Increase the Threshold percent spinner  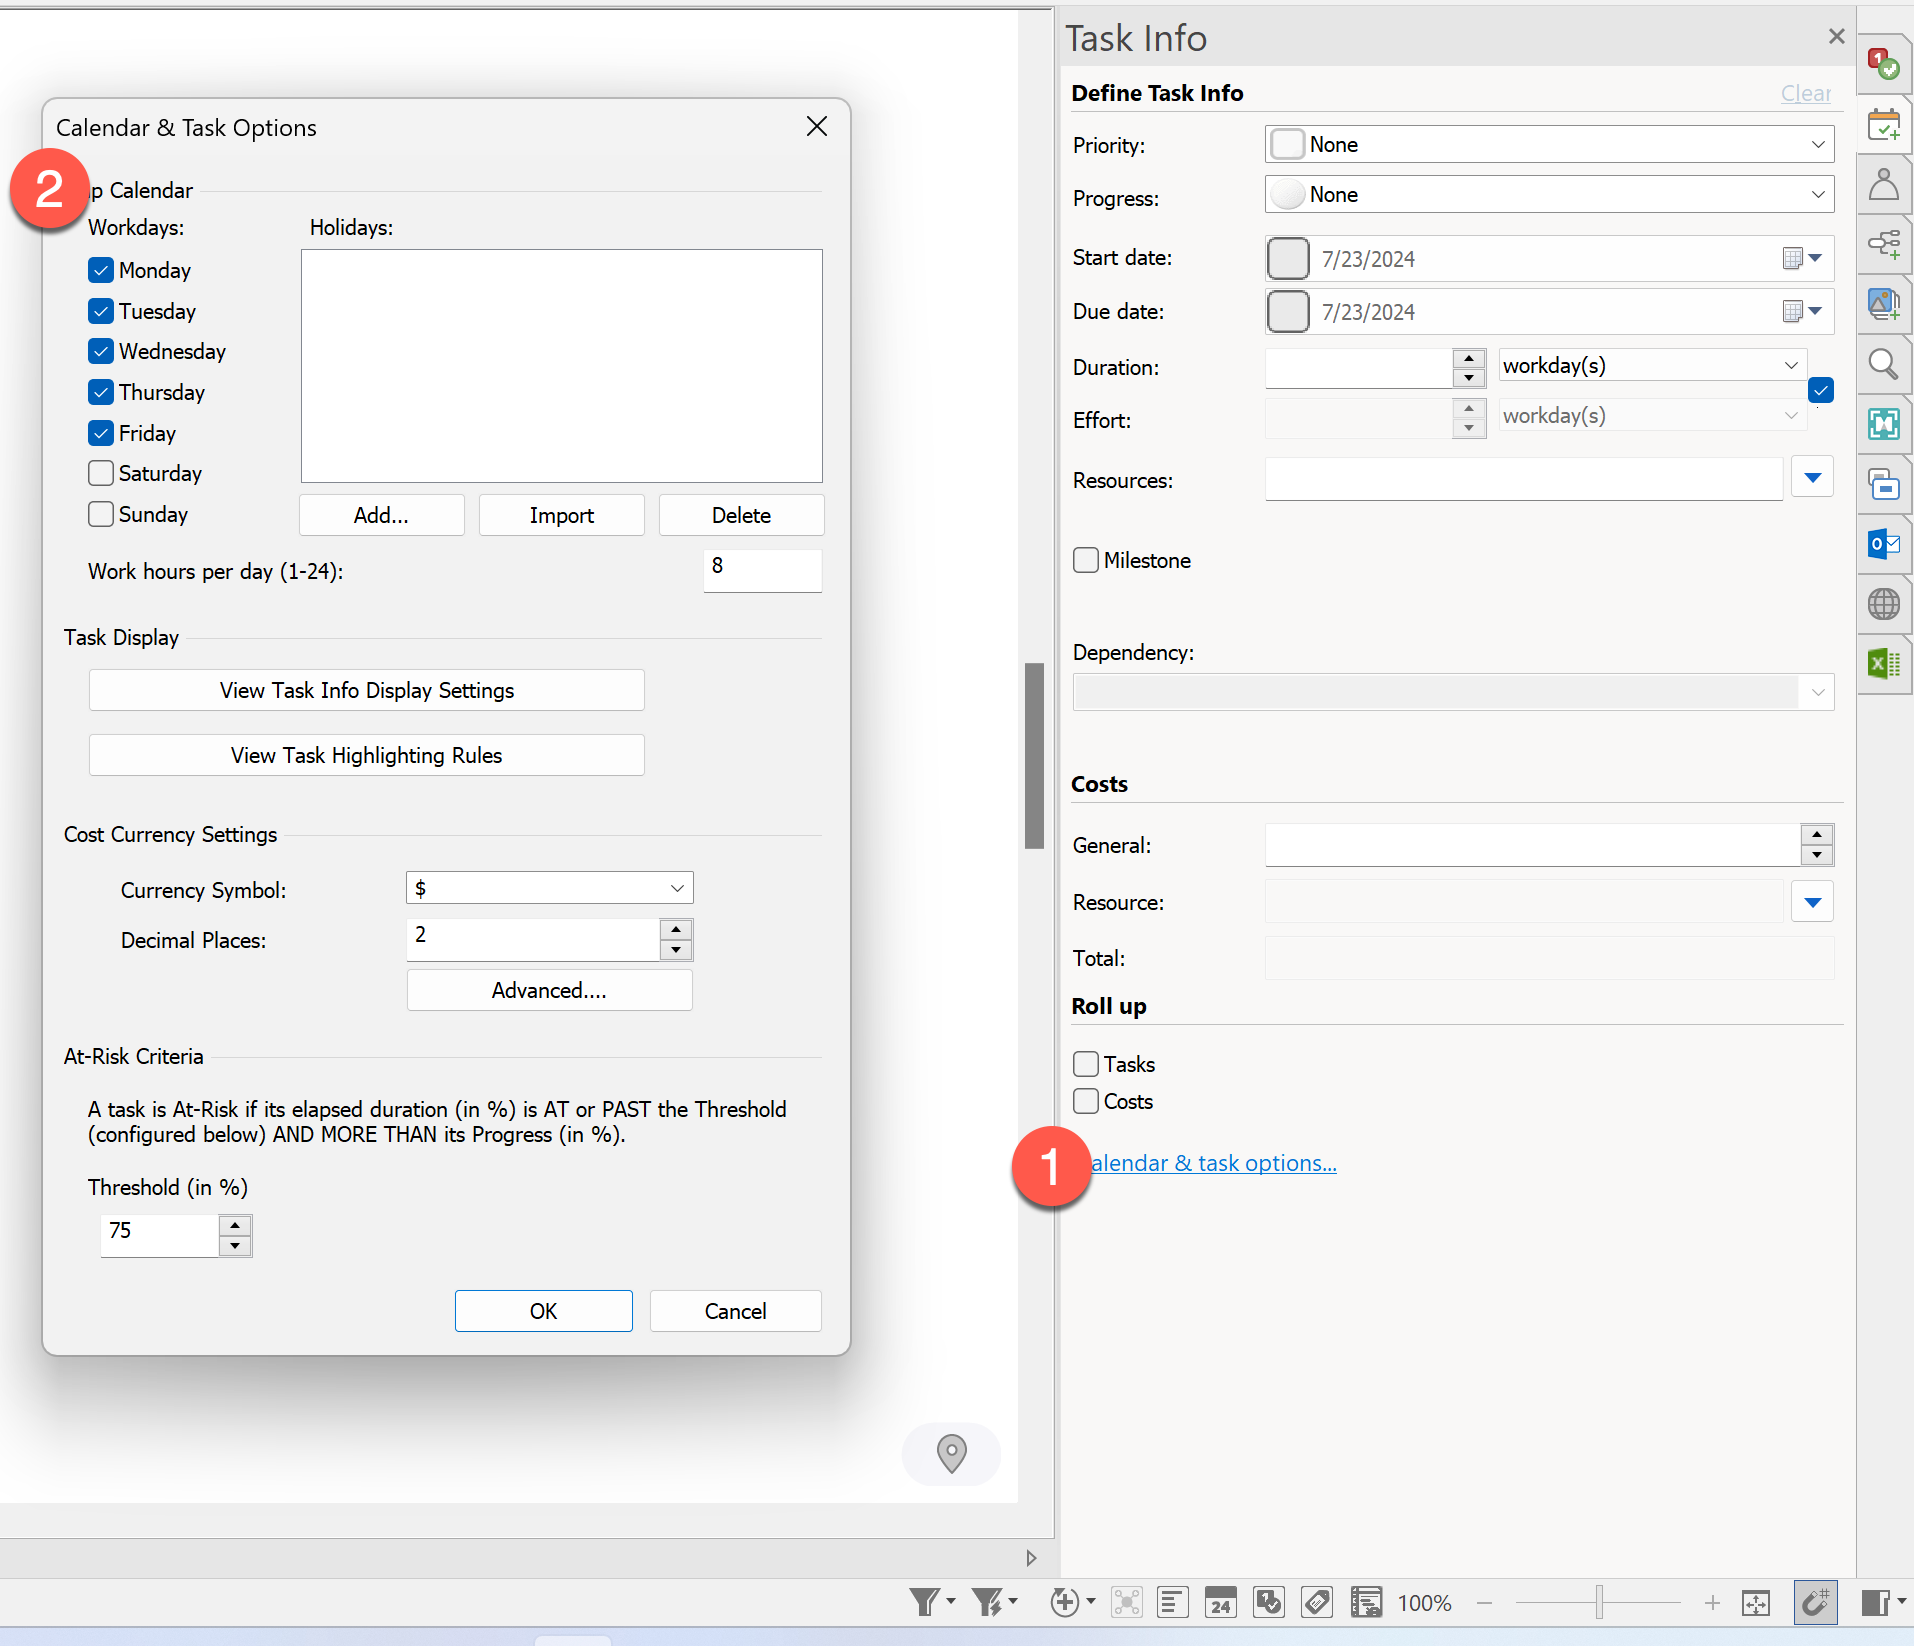(235, 1225)
